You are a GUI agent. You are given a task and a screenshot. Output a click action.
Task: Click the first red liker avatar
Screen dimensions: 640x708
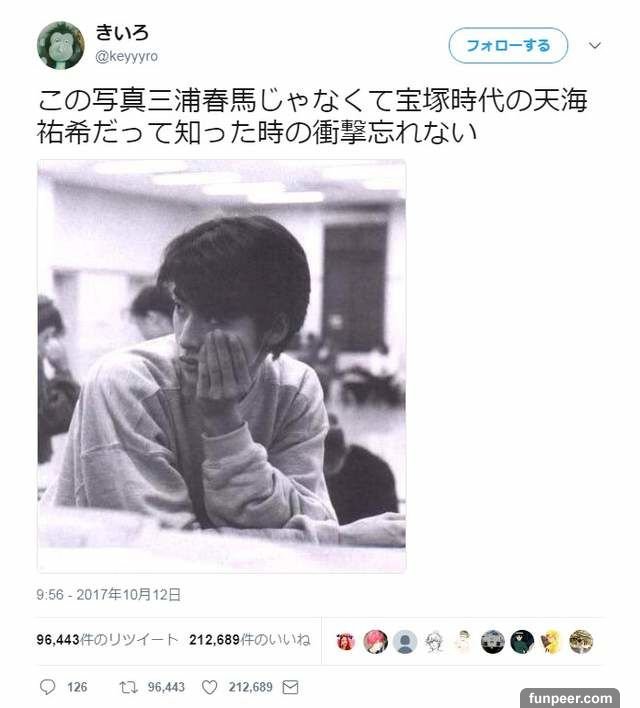click(x=346, y=642)
